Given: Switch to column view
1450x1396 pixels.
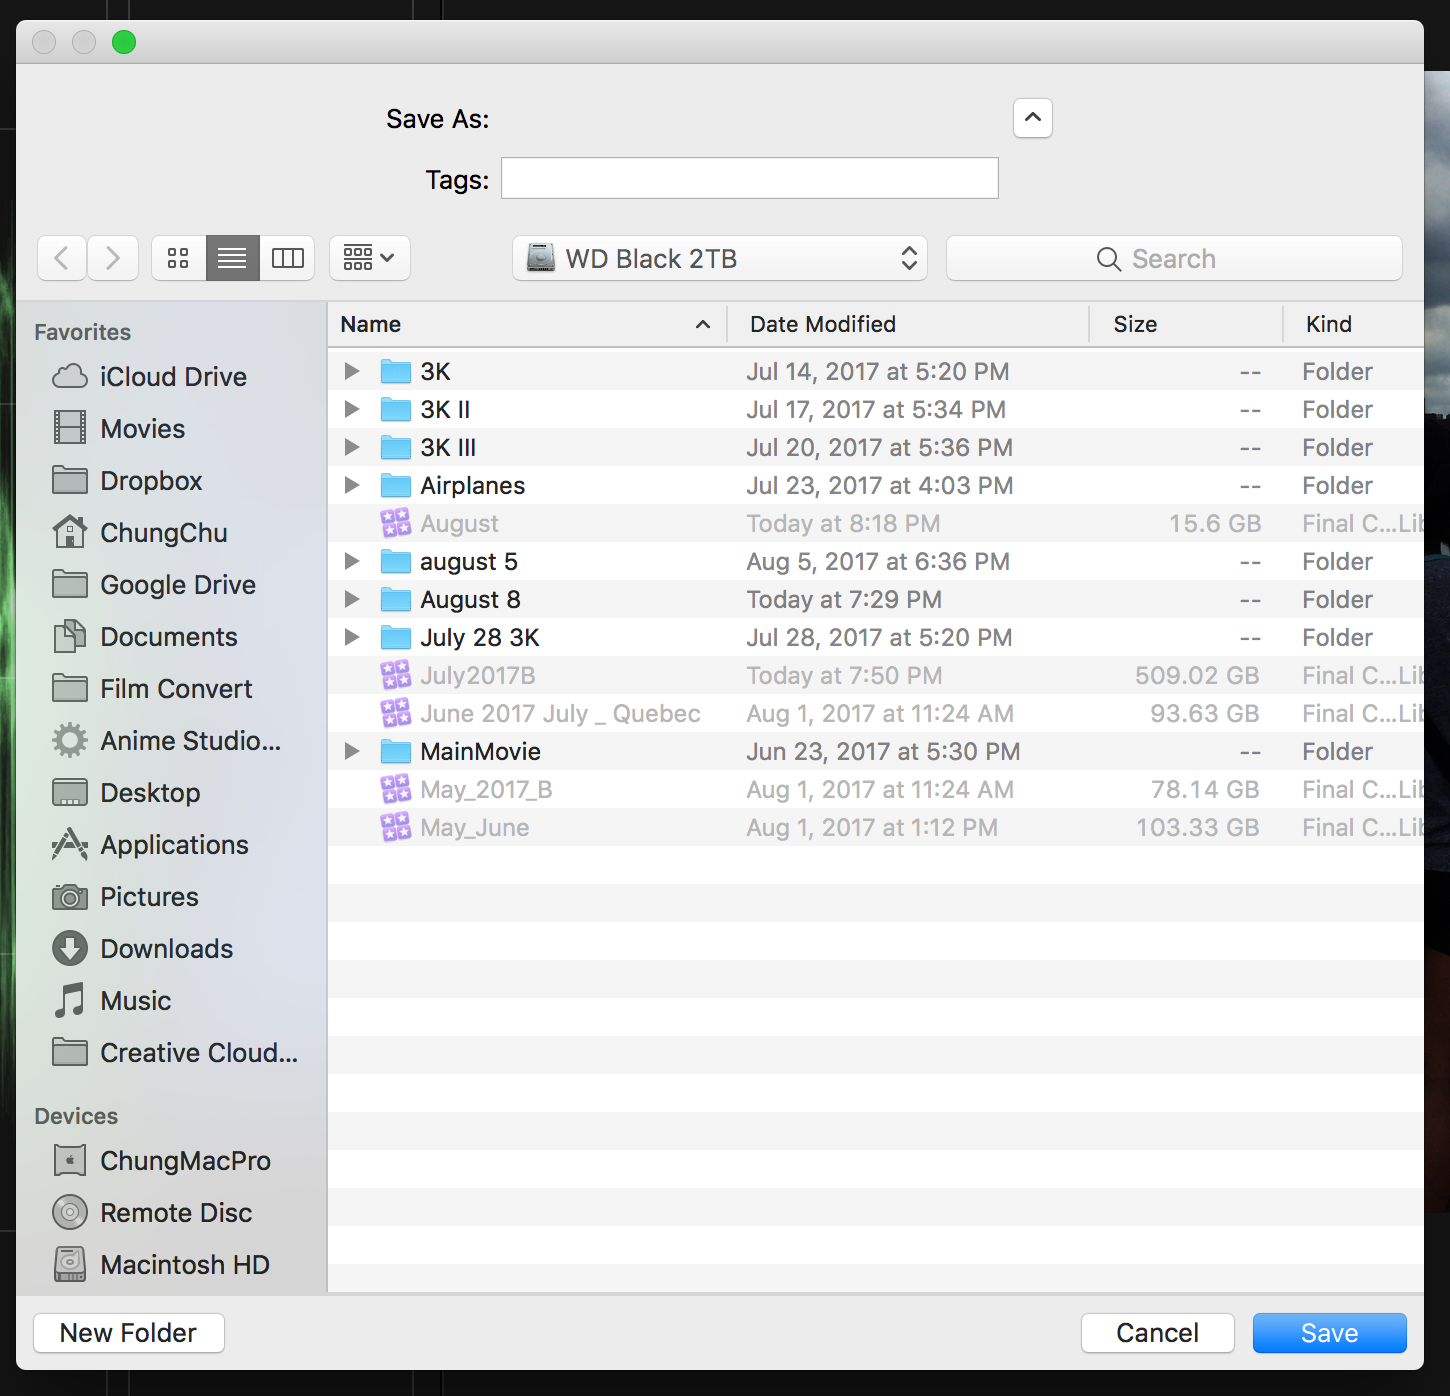Looking at the screenshot, I should click(288, 258).
